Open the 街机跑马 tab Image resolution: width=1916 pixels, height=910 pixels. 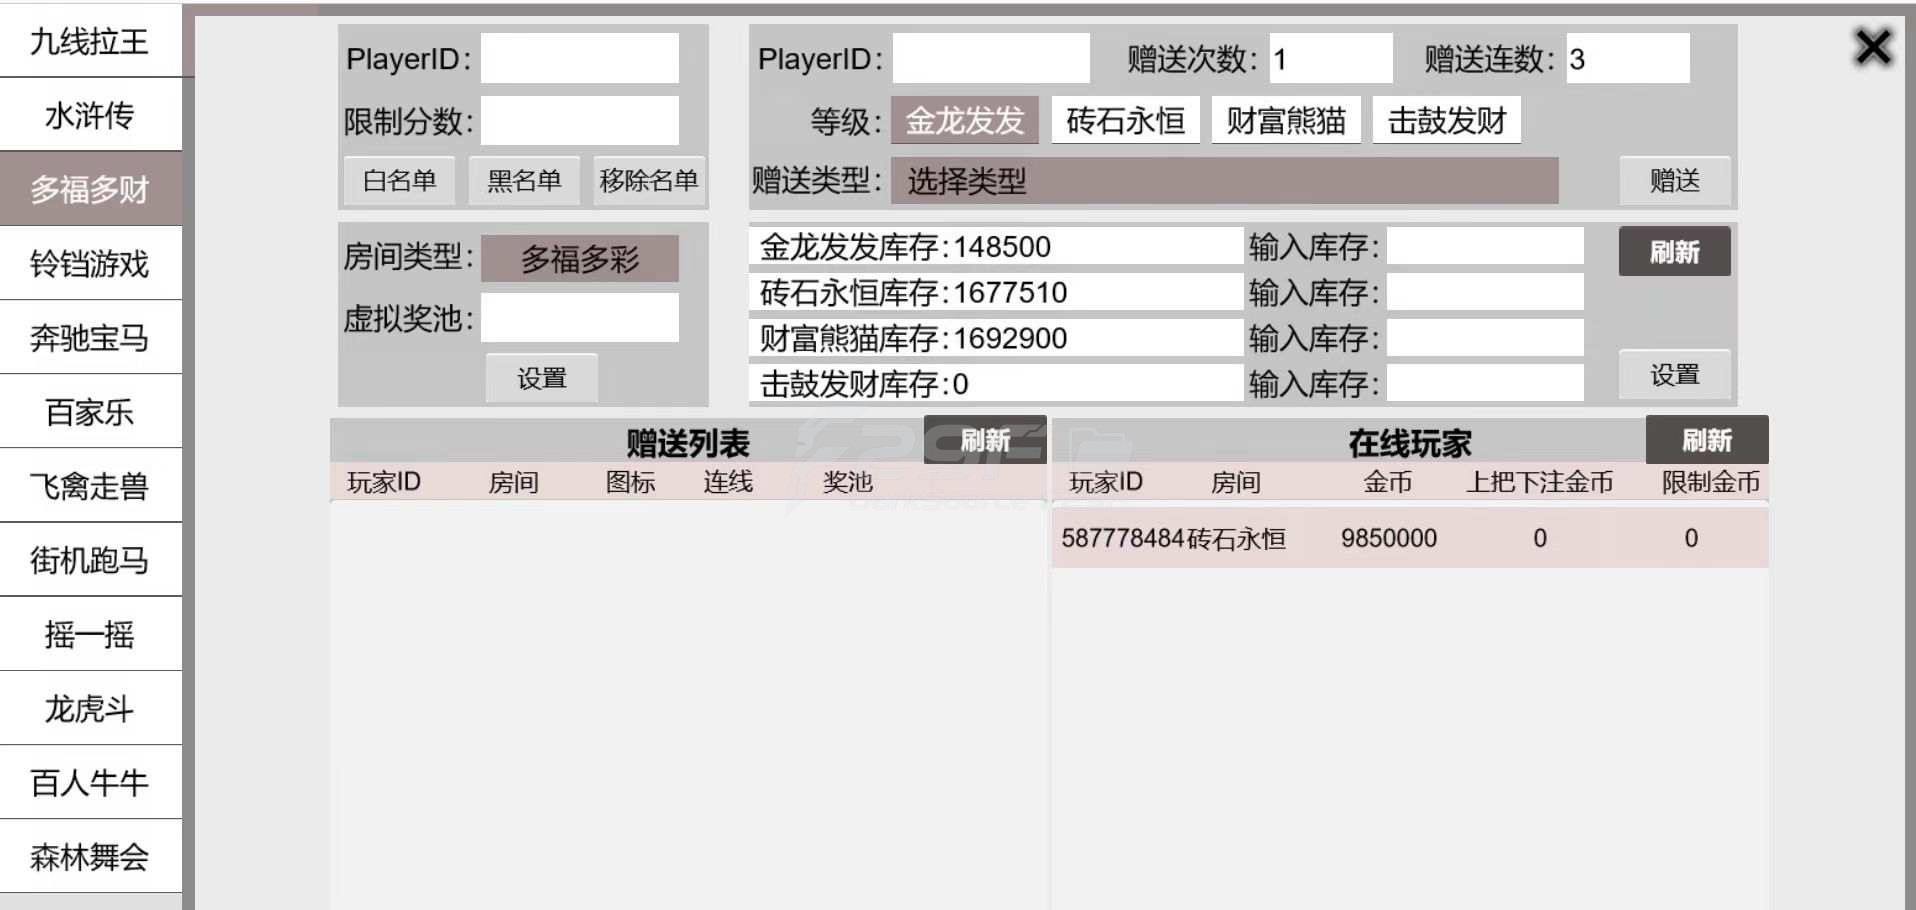[90, 559]
